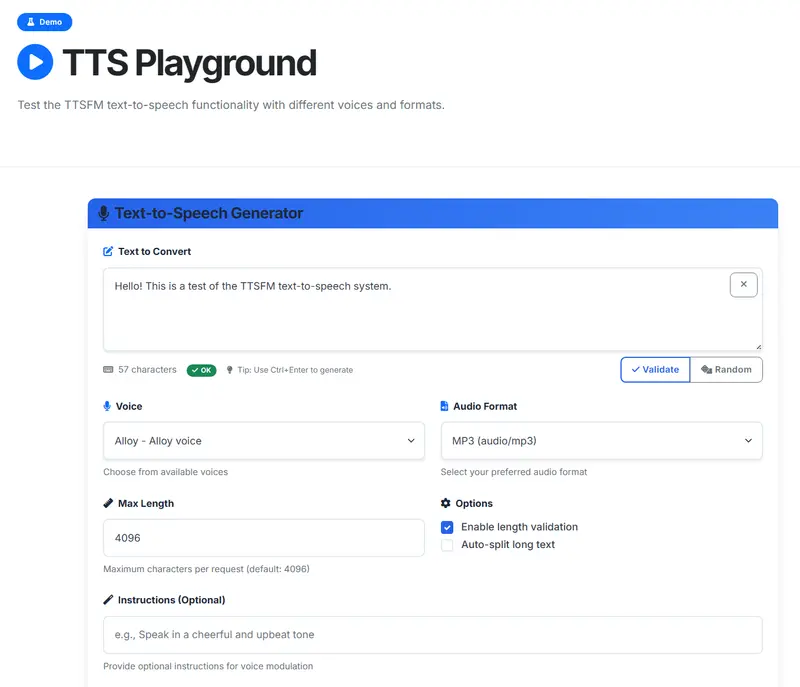Click the gear icon next to Options

(x=446, y=504)
